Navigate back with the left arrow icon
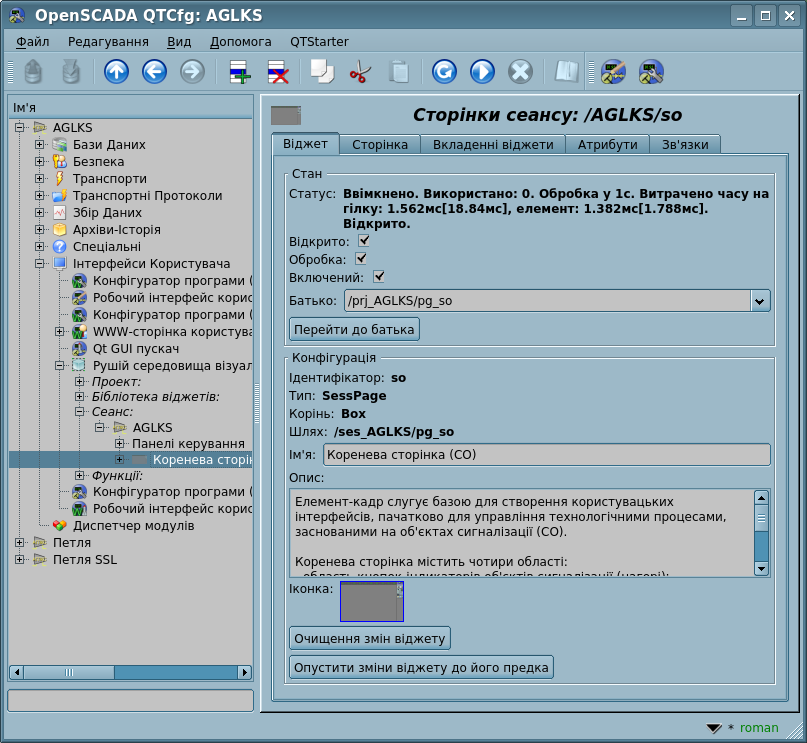This screenshot has width=807, height=743. [x=154, y=72]
